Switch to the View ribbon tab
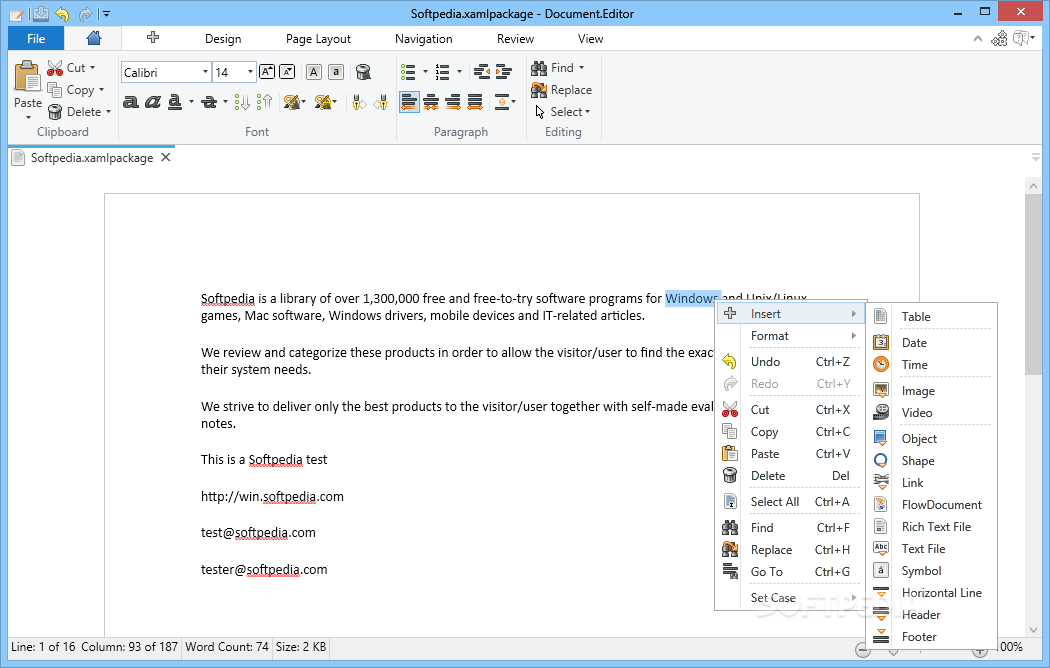The height and width of the screenshot is (668, 1050). pos(591,39)
